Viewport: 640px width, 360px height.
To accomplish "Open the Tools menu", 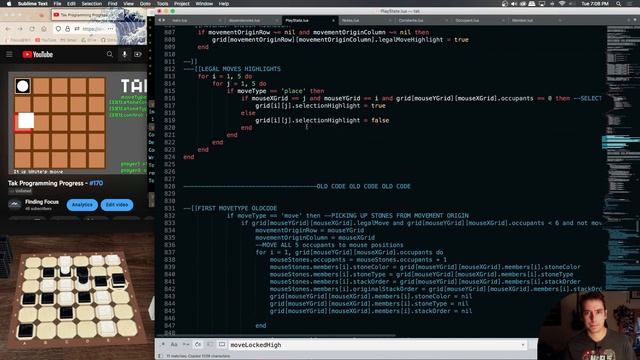I will point(162,4).
